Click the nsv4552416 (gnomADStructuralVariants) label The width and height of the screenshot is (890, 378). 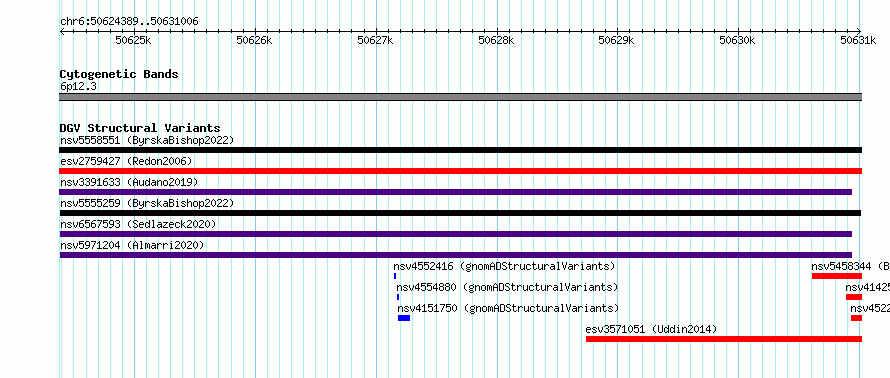click(504, 266)
